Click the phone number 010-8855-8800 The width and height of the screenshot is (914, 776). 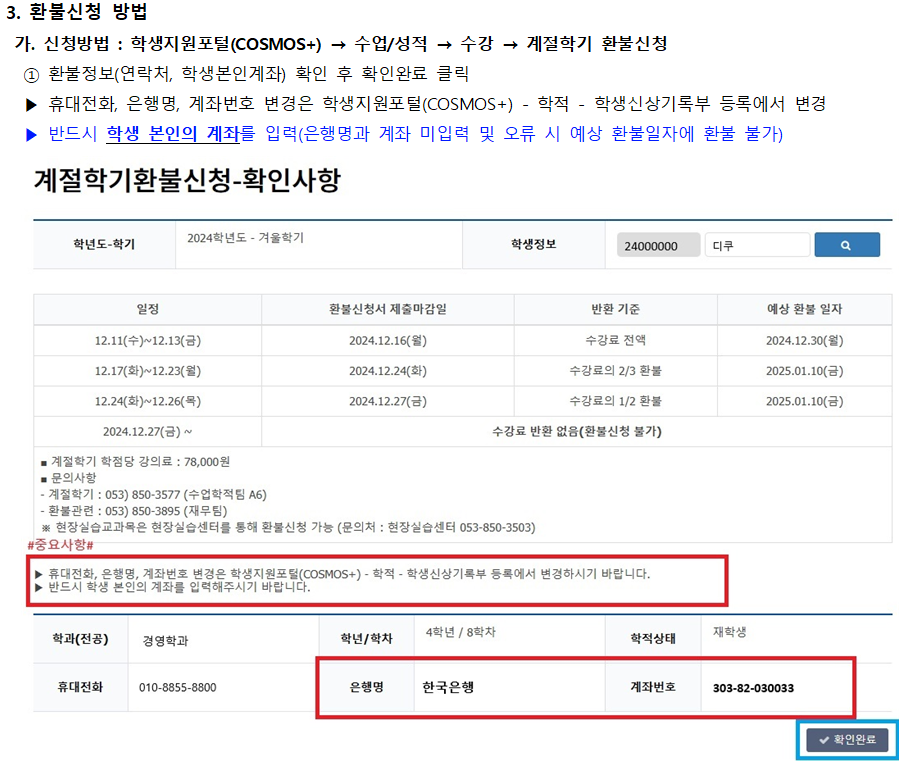tap(178, 688)
